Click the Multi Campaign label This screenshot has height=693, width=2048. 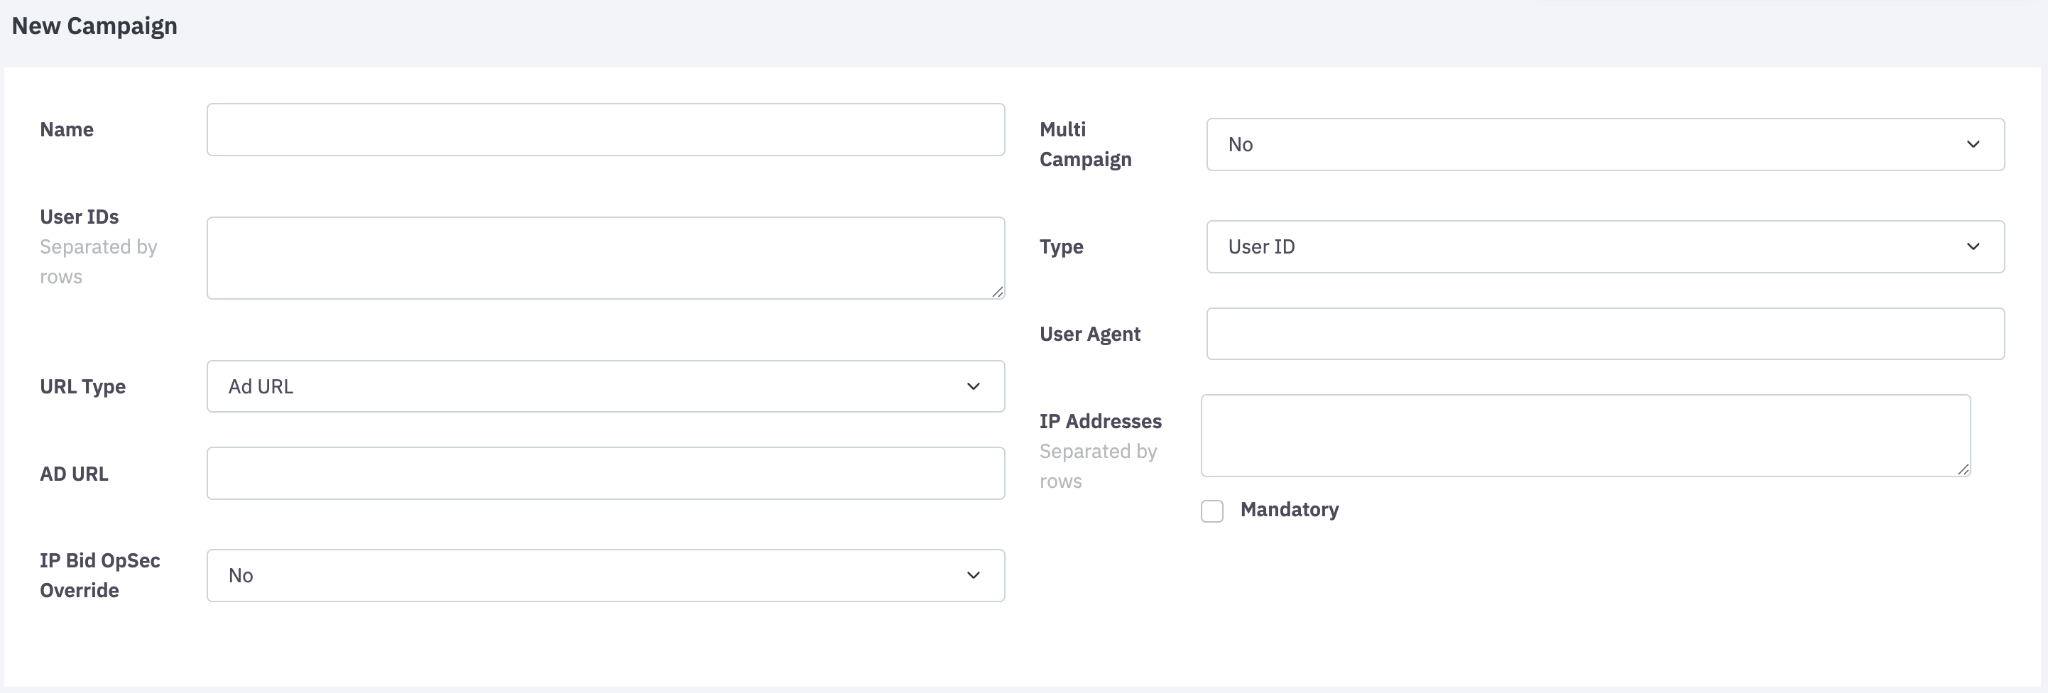pyautogui.click(x=1086, y=144)
